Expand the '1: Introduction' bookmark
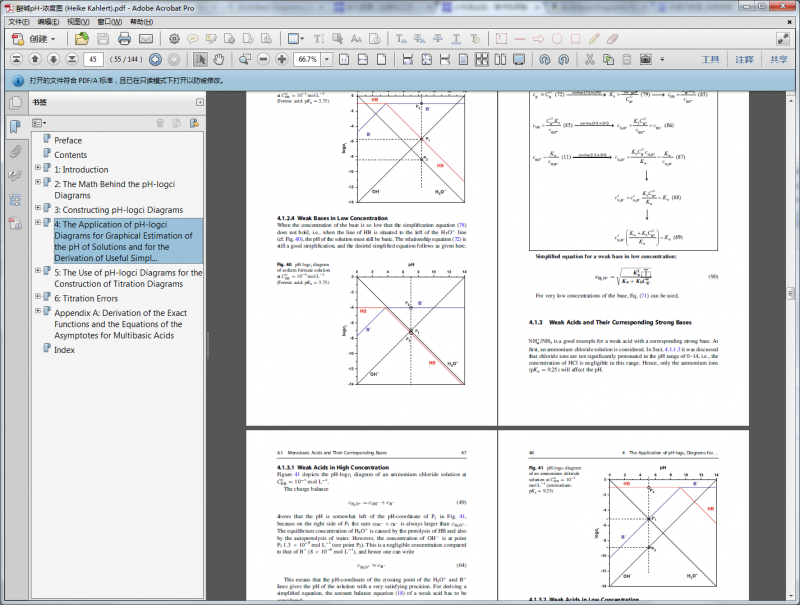Viewport: 800px width, 605px height. point(37,169)
